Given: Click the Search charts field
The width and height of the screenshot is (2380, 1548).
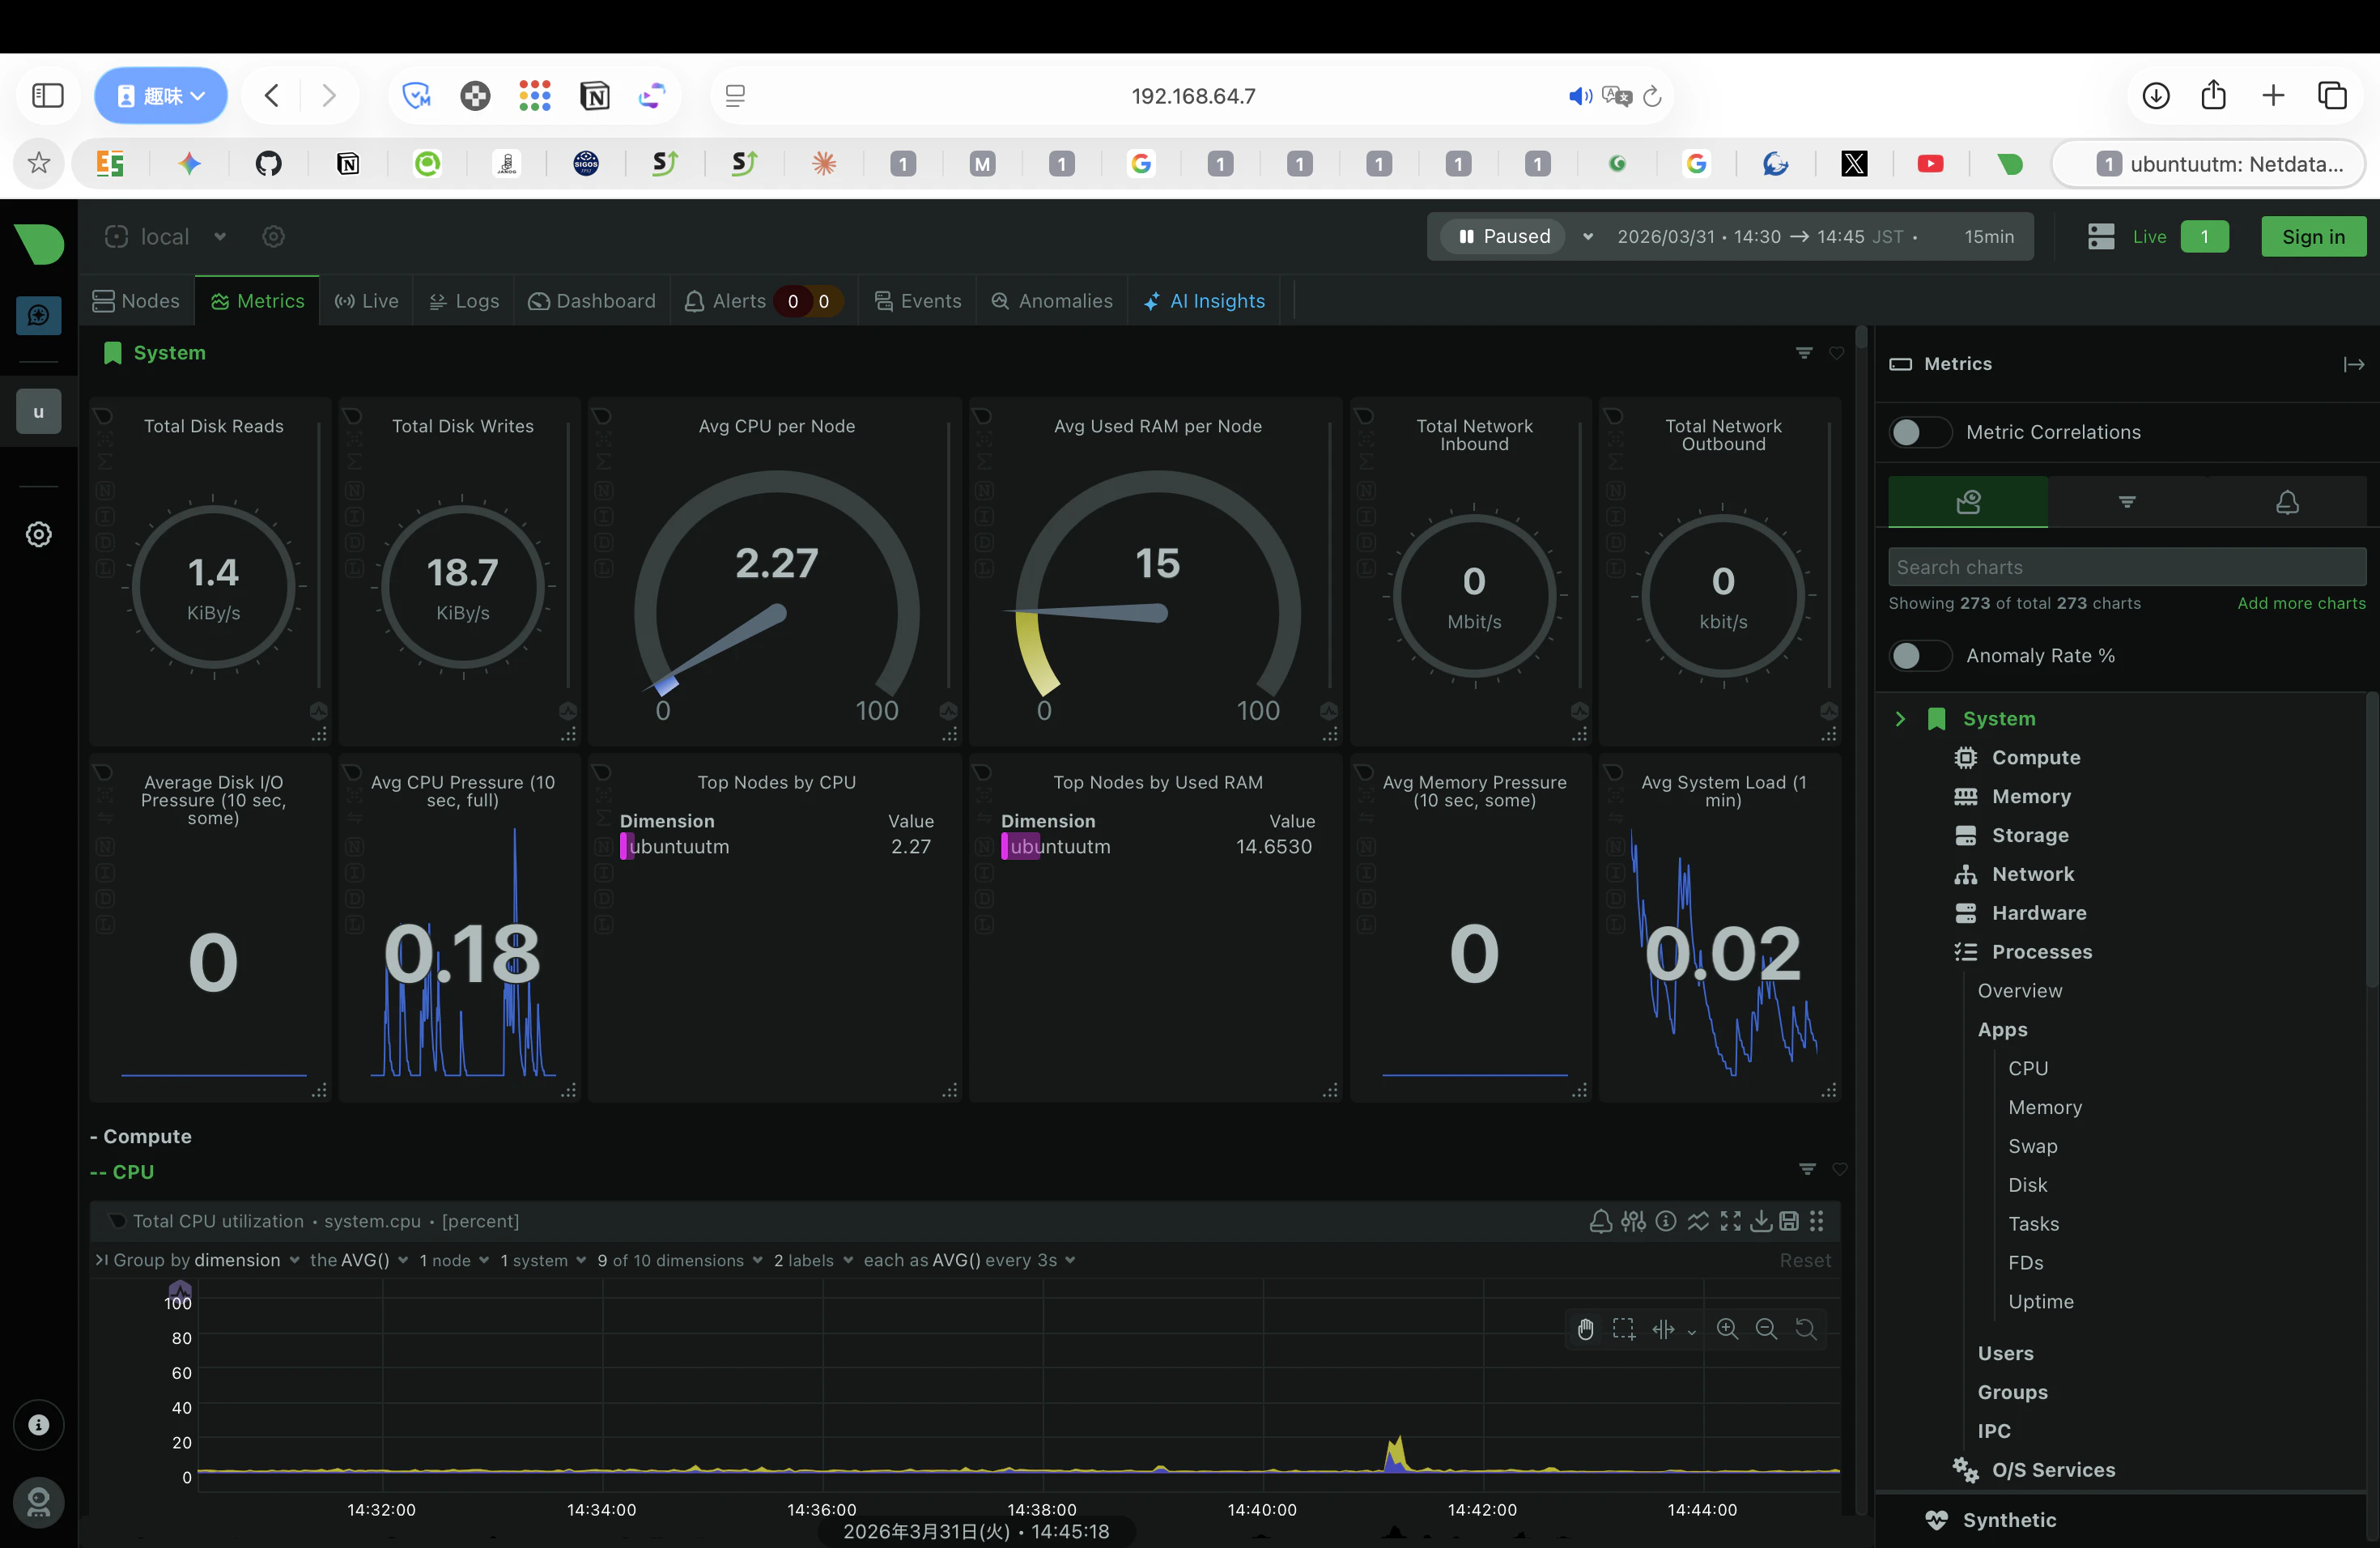Looking at the screenshot, I should tap(2126, 567).
